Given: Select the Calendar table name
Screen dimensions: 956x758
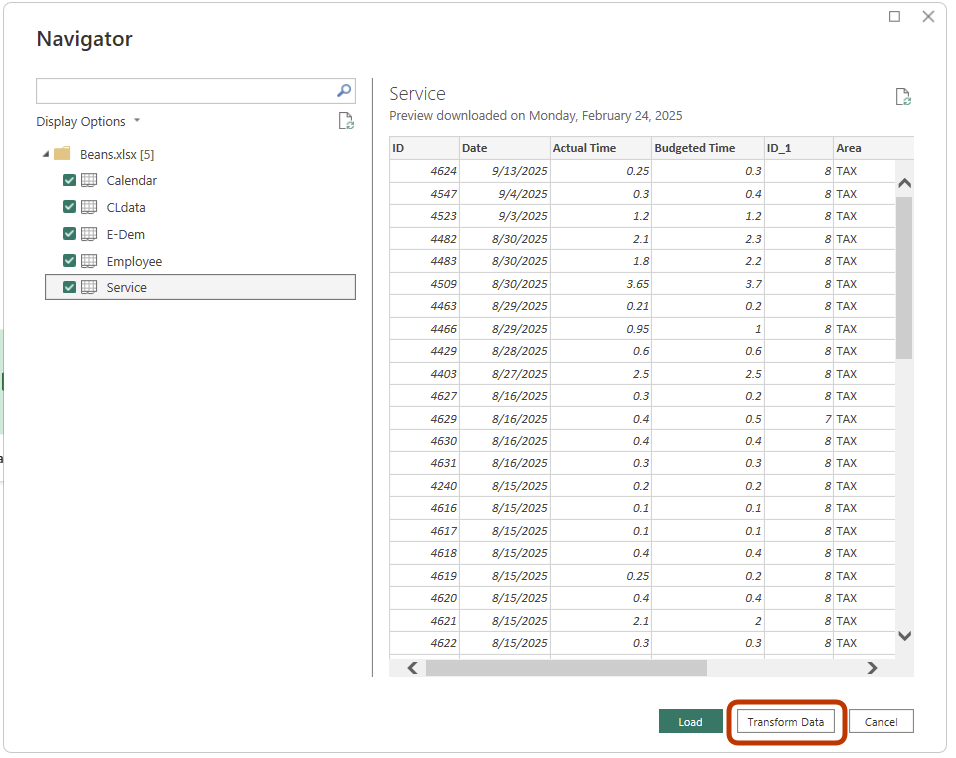Looking at the screenshot, I should coord(132,181).
